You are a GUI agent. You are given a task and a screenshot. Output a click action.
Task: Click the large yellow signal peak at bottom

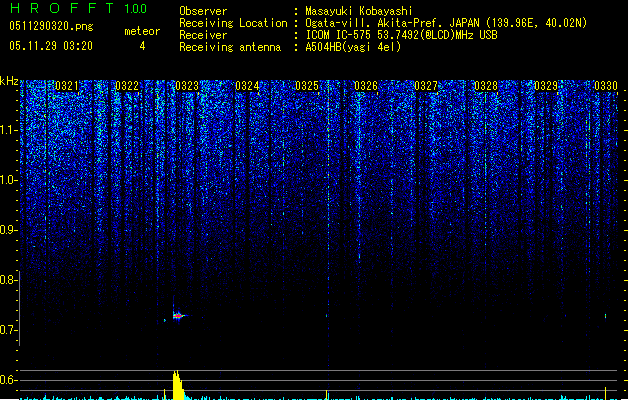click(x=178, y=385)
